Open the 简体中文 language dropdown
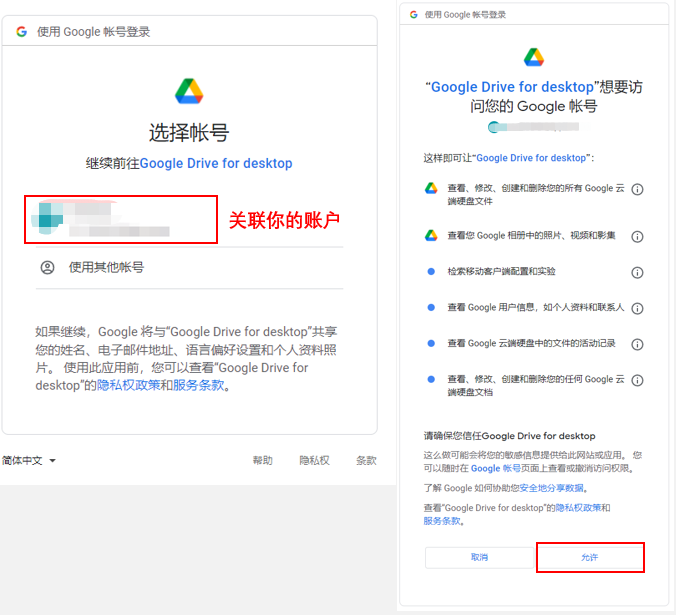Image resolution: width=676 pixels, height=615 pixels. 28,460
